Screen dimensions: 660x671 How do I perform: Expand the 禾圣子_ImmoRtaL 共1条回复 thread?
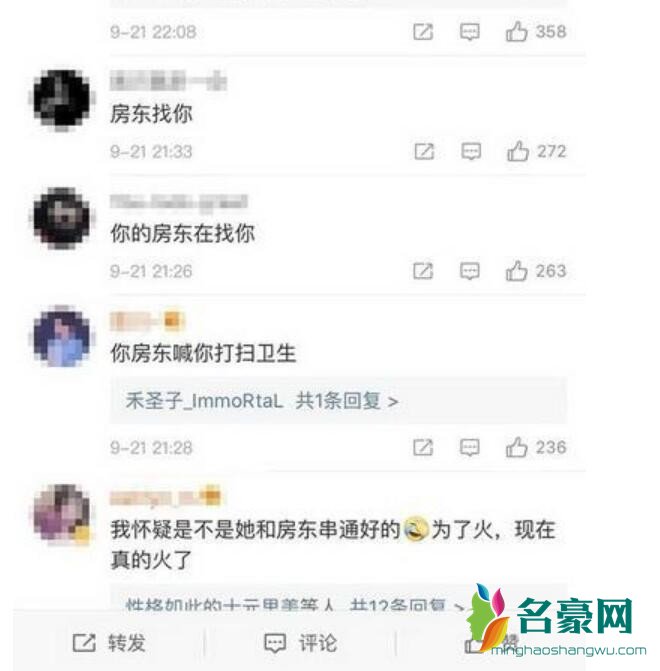338,401
